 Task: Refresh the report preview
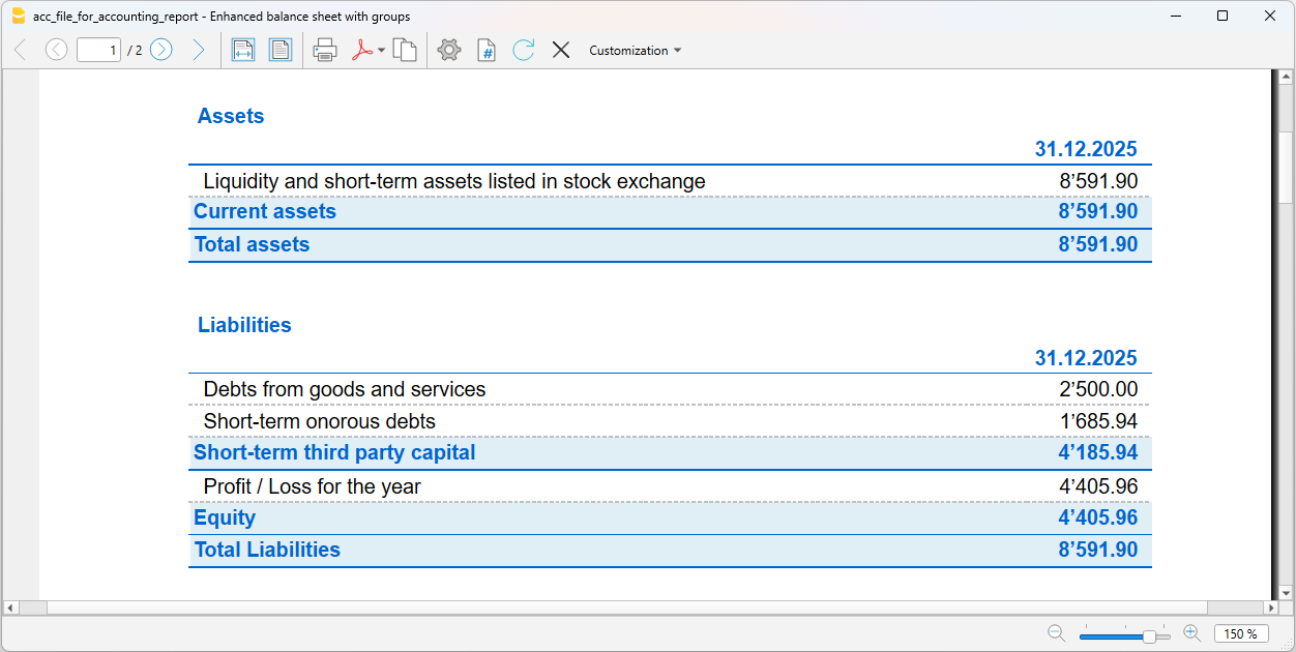pos(523,50)
